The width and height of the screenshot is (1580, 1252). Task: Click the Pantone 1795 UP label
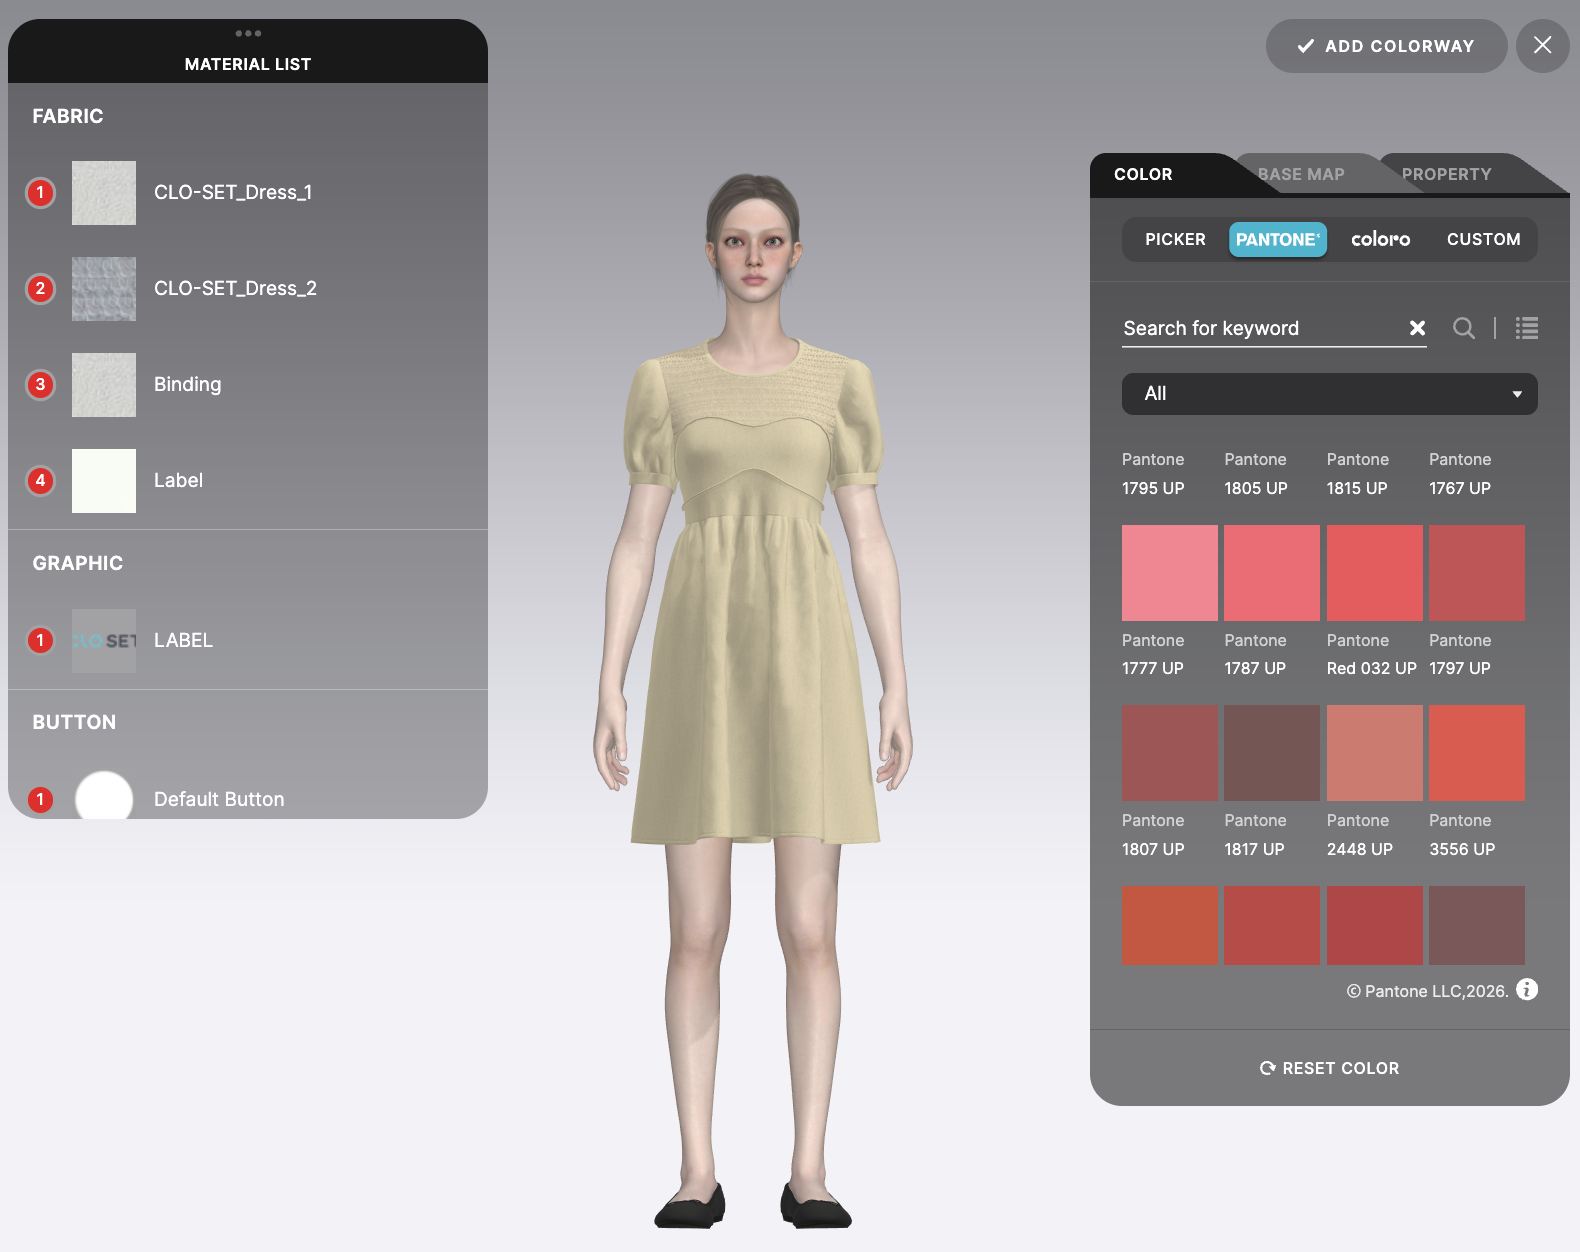tap(1153, 474)
